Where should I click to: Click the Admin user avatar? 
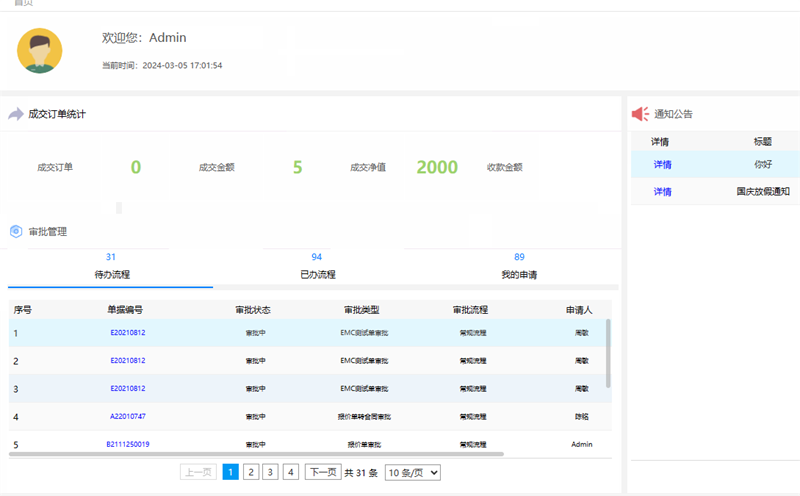pyautogui.click(x=40, y=51)
